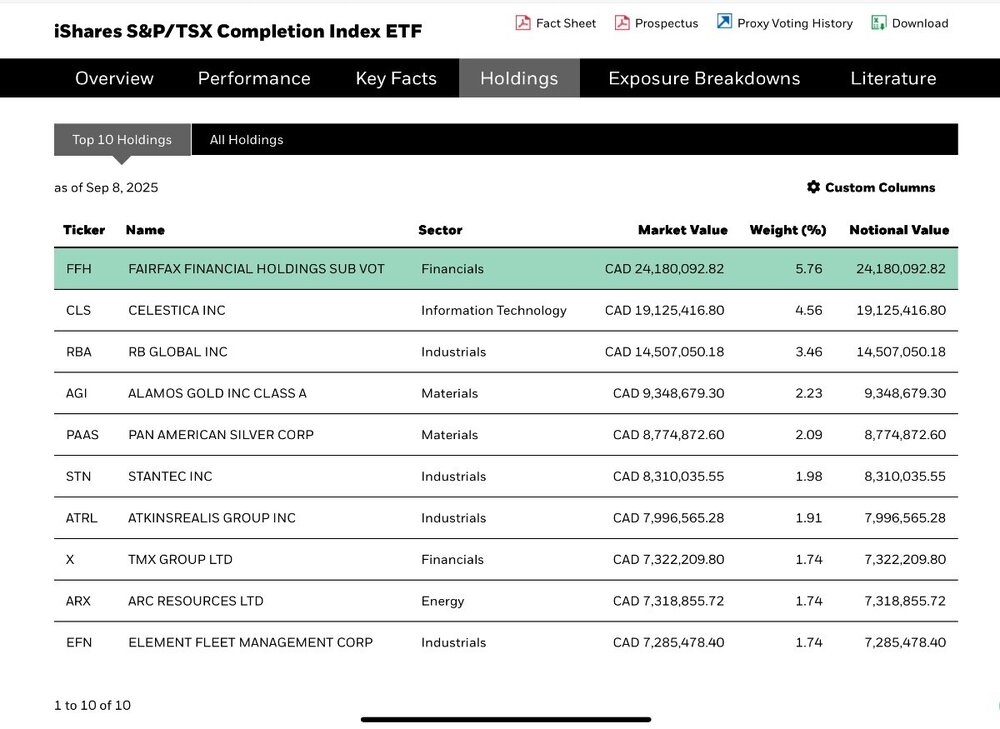
Task: Click Information Technology sector cell
Action: pyautogui.click(x=494, y=310)
